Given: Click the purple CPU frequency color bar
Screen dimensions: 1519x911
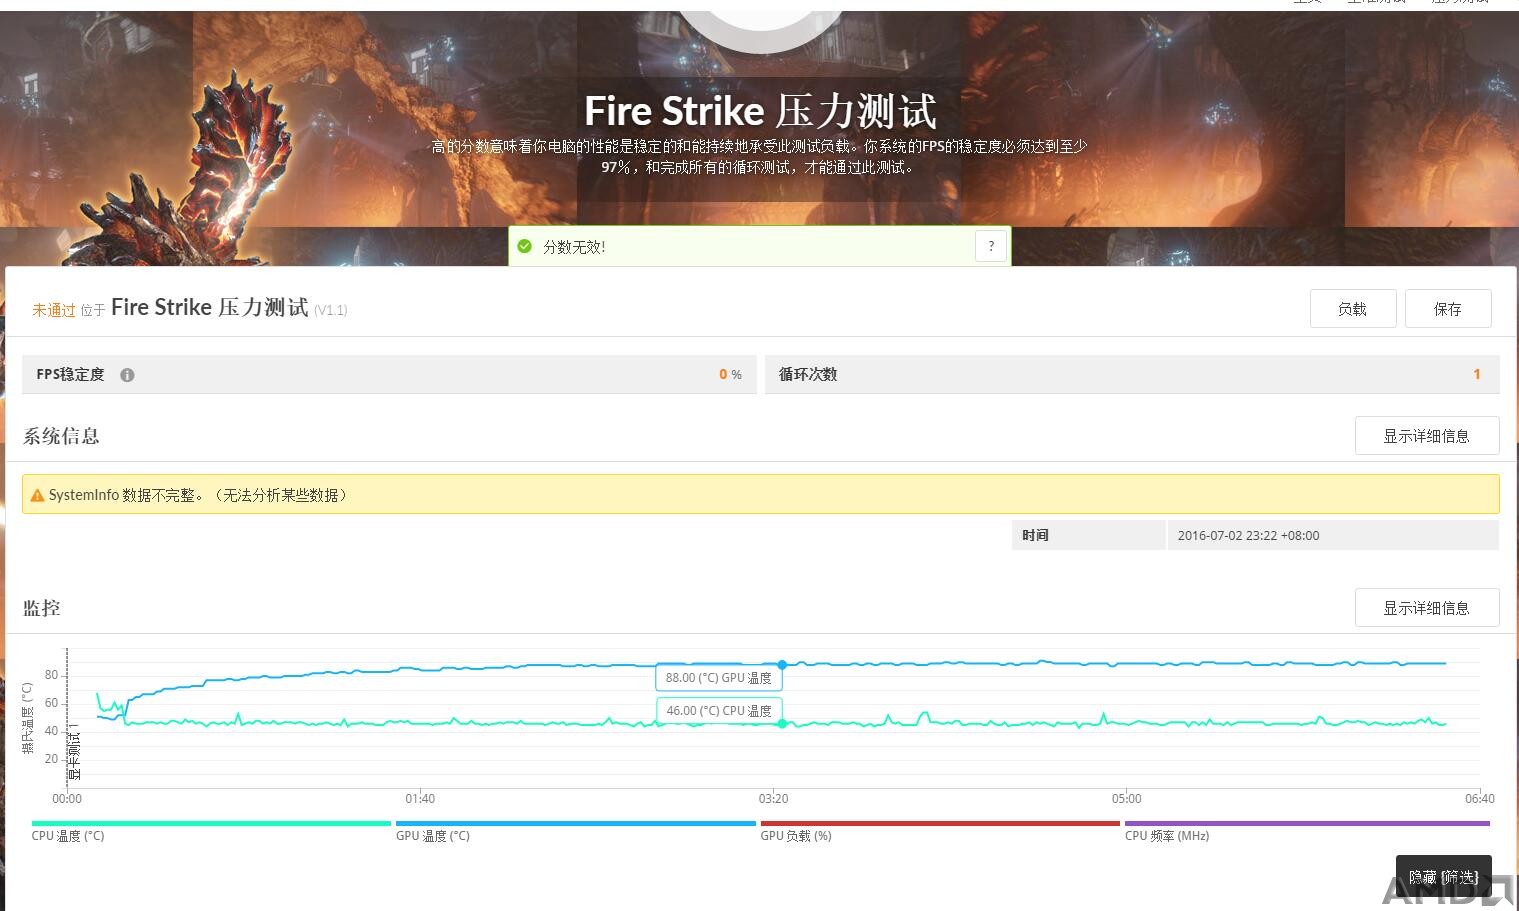Looking at the screenshot, I should click(1307, 824).
